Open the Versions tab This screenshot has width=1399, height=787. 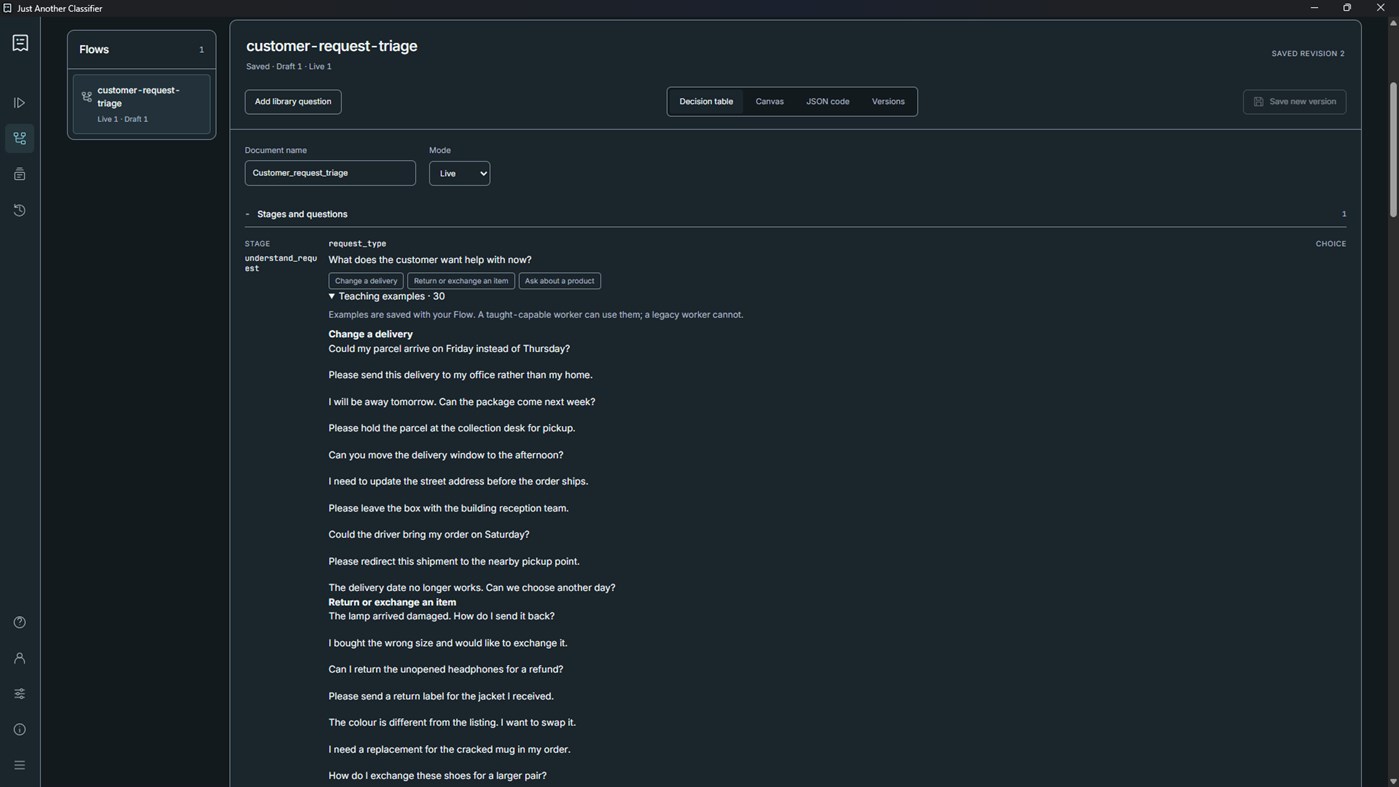(x=888, y=102)
